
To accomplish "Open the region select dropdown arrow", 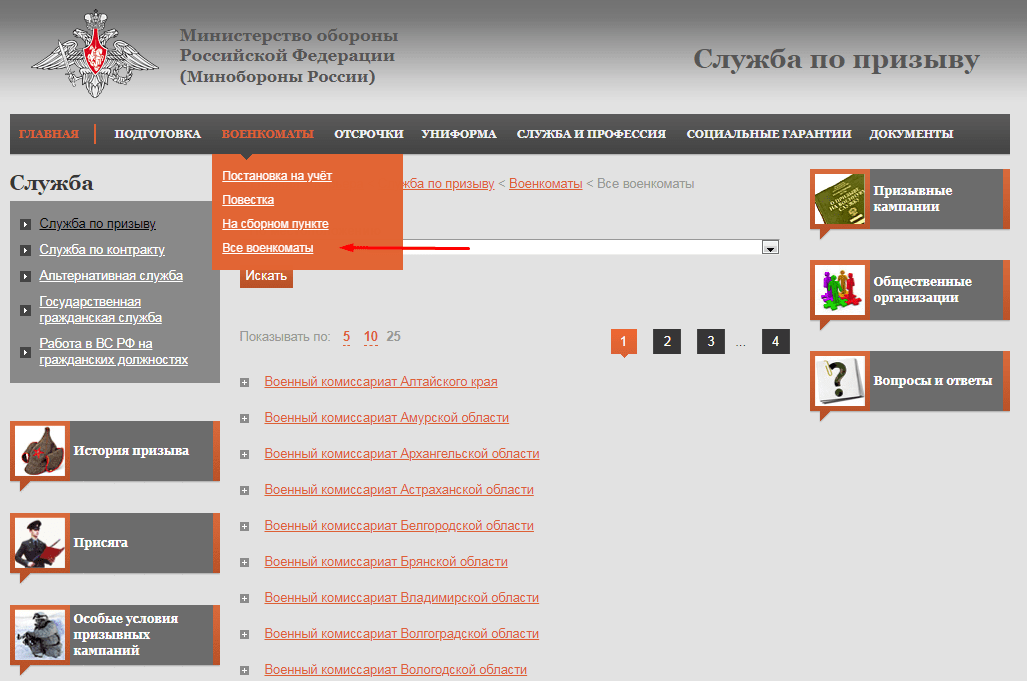I will pyautogui.click(x=770, y=247).
